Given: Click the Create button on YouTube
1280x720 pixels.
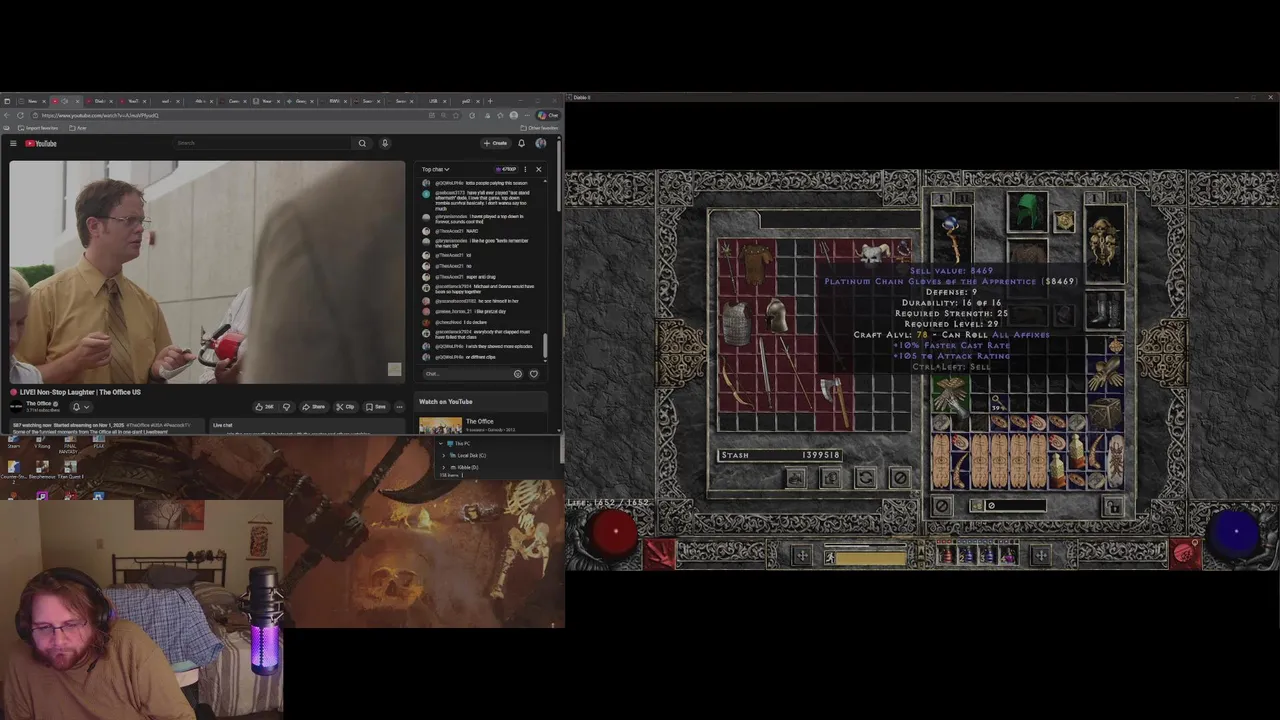Looking at the screenshot, I should click(x=495, y=143).
